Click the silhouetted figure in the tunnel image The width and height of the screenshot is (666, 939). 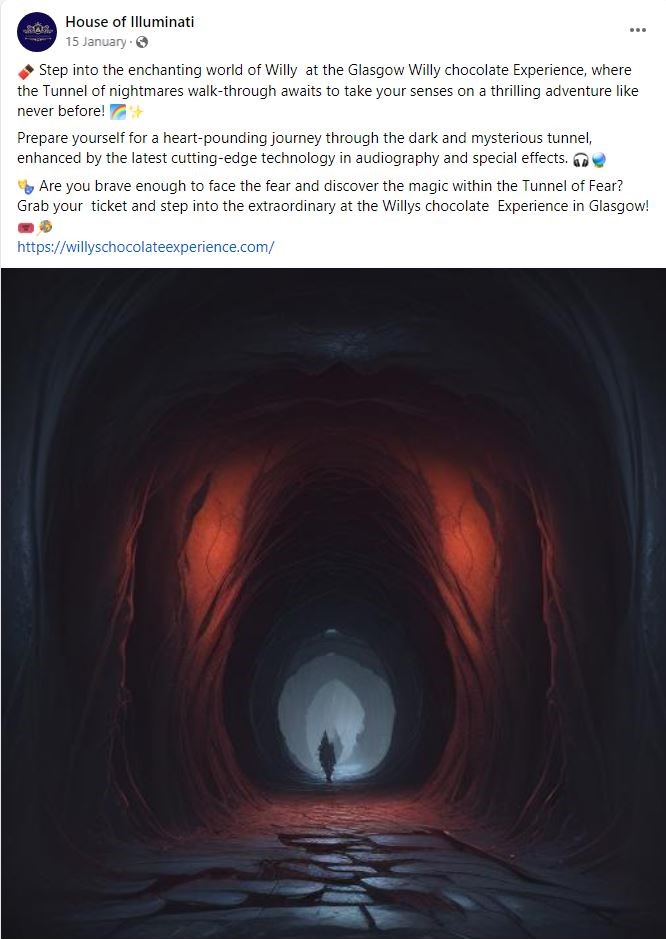[327, 756]
